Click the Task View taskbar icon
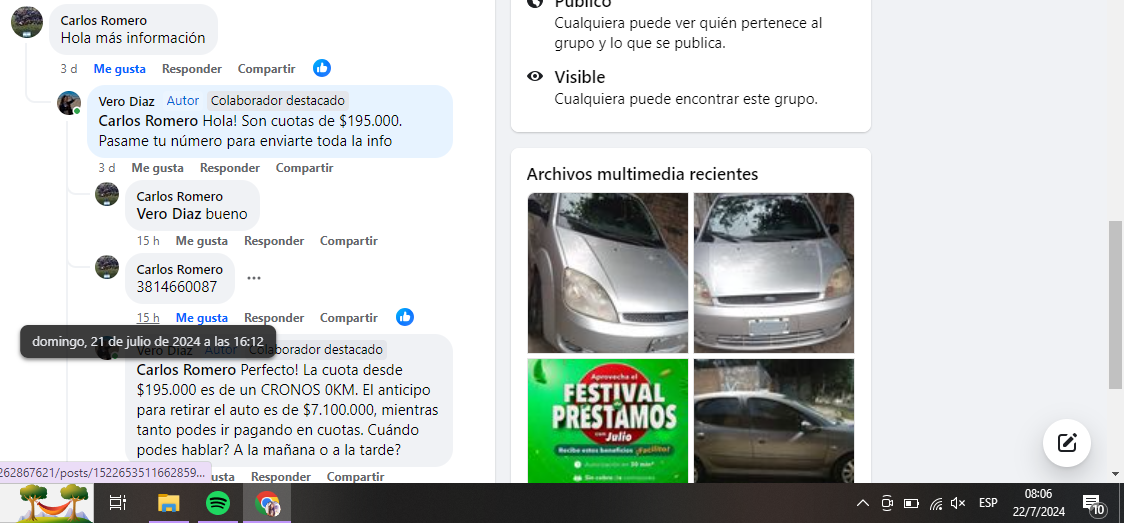 pos(118,503)
